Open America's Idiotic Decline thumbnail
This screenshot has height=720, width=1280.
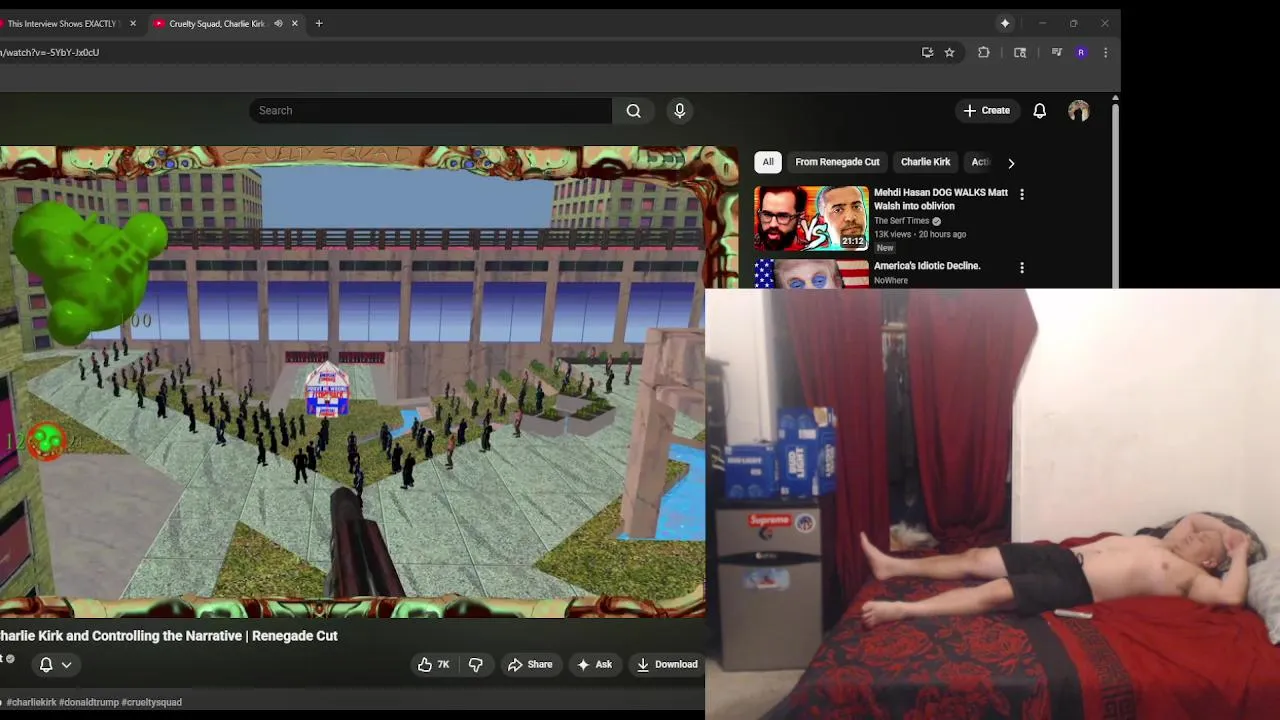[811, 274]
